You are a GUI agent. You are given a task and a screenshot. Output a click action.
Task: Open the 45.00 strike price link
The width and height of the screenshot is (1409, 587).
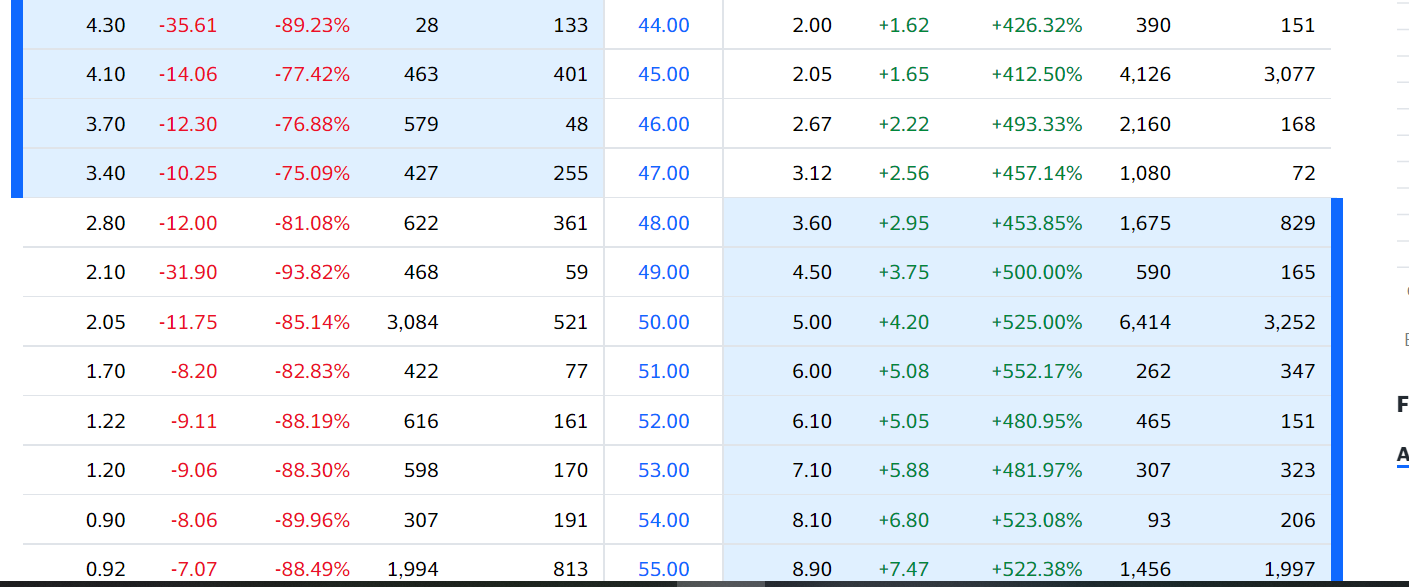click(x=664, y=74)
